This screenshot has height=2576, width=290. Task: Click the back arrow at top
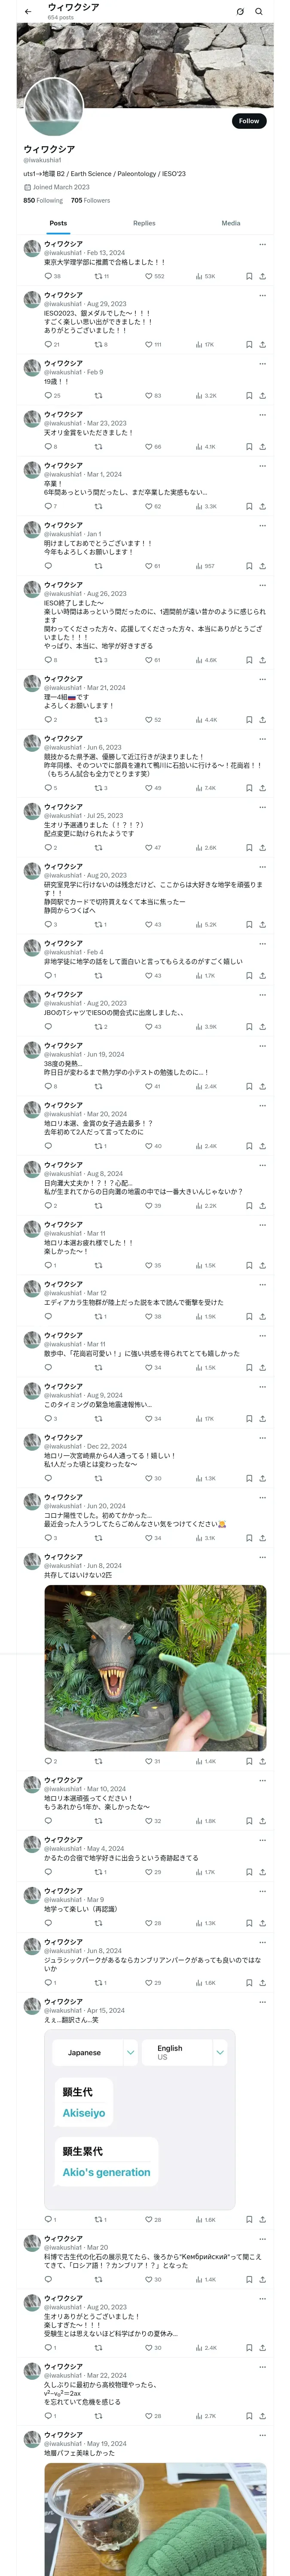[x=28, y=12]
